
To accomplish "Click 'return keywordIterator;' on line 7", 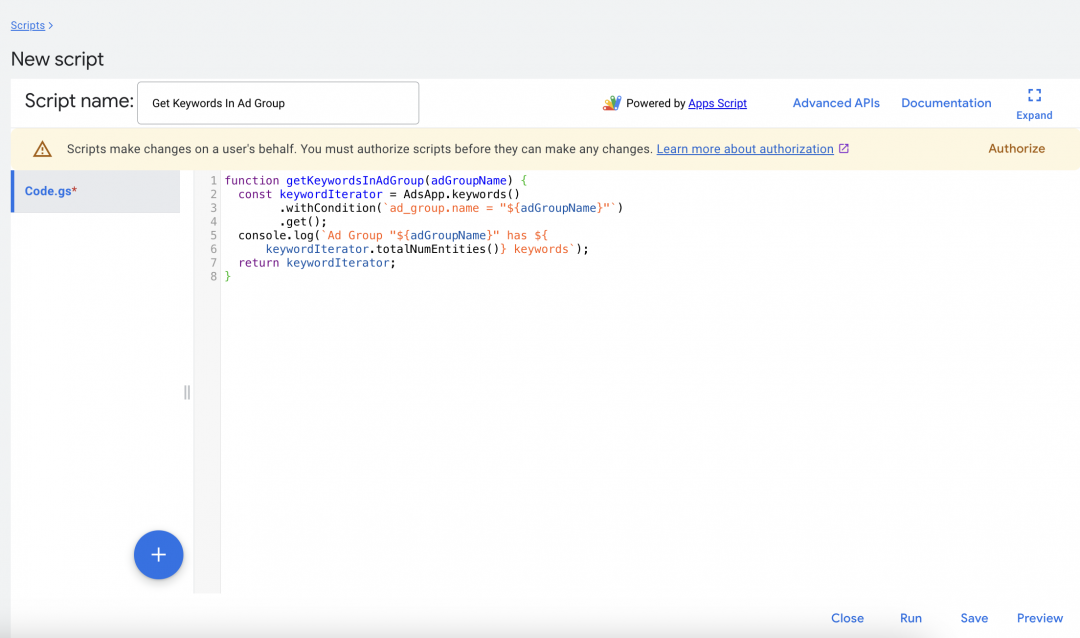I will pos(317,263).
